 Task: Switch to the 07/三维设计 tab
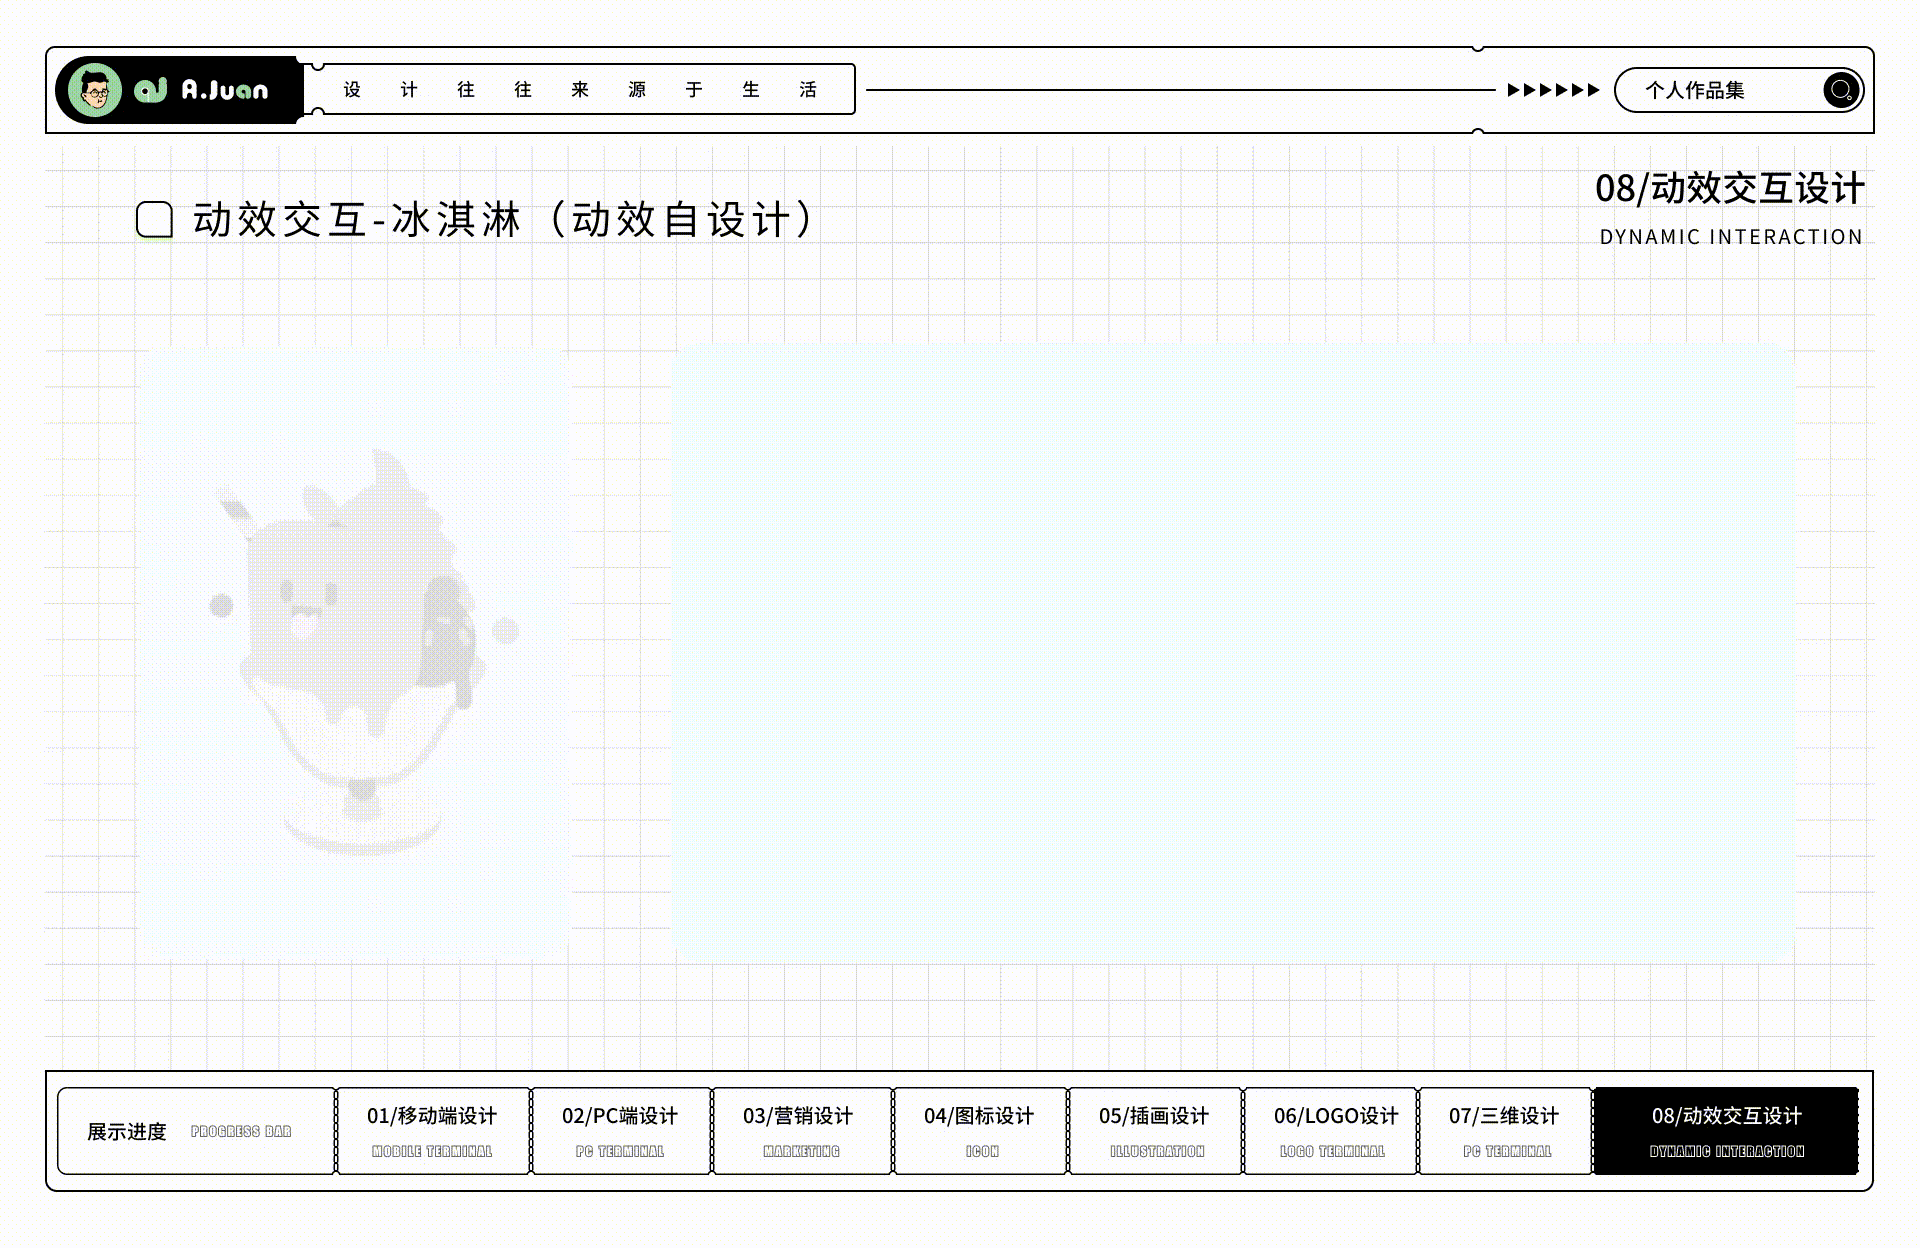1506,1130
